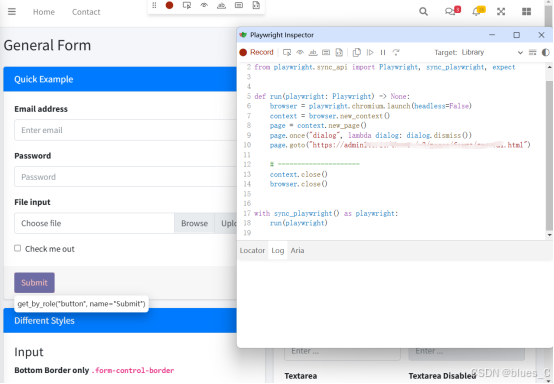Screen dimensions: 554x384
Task: Grab the floating recorder toolbar handle
Action: pos(154,5)
